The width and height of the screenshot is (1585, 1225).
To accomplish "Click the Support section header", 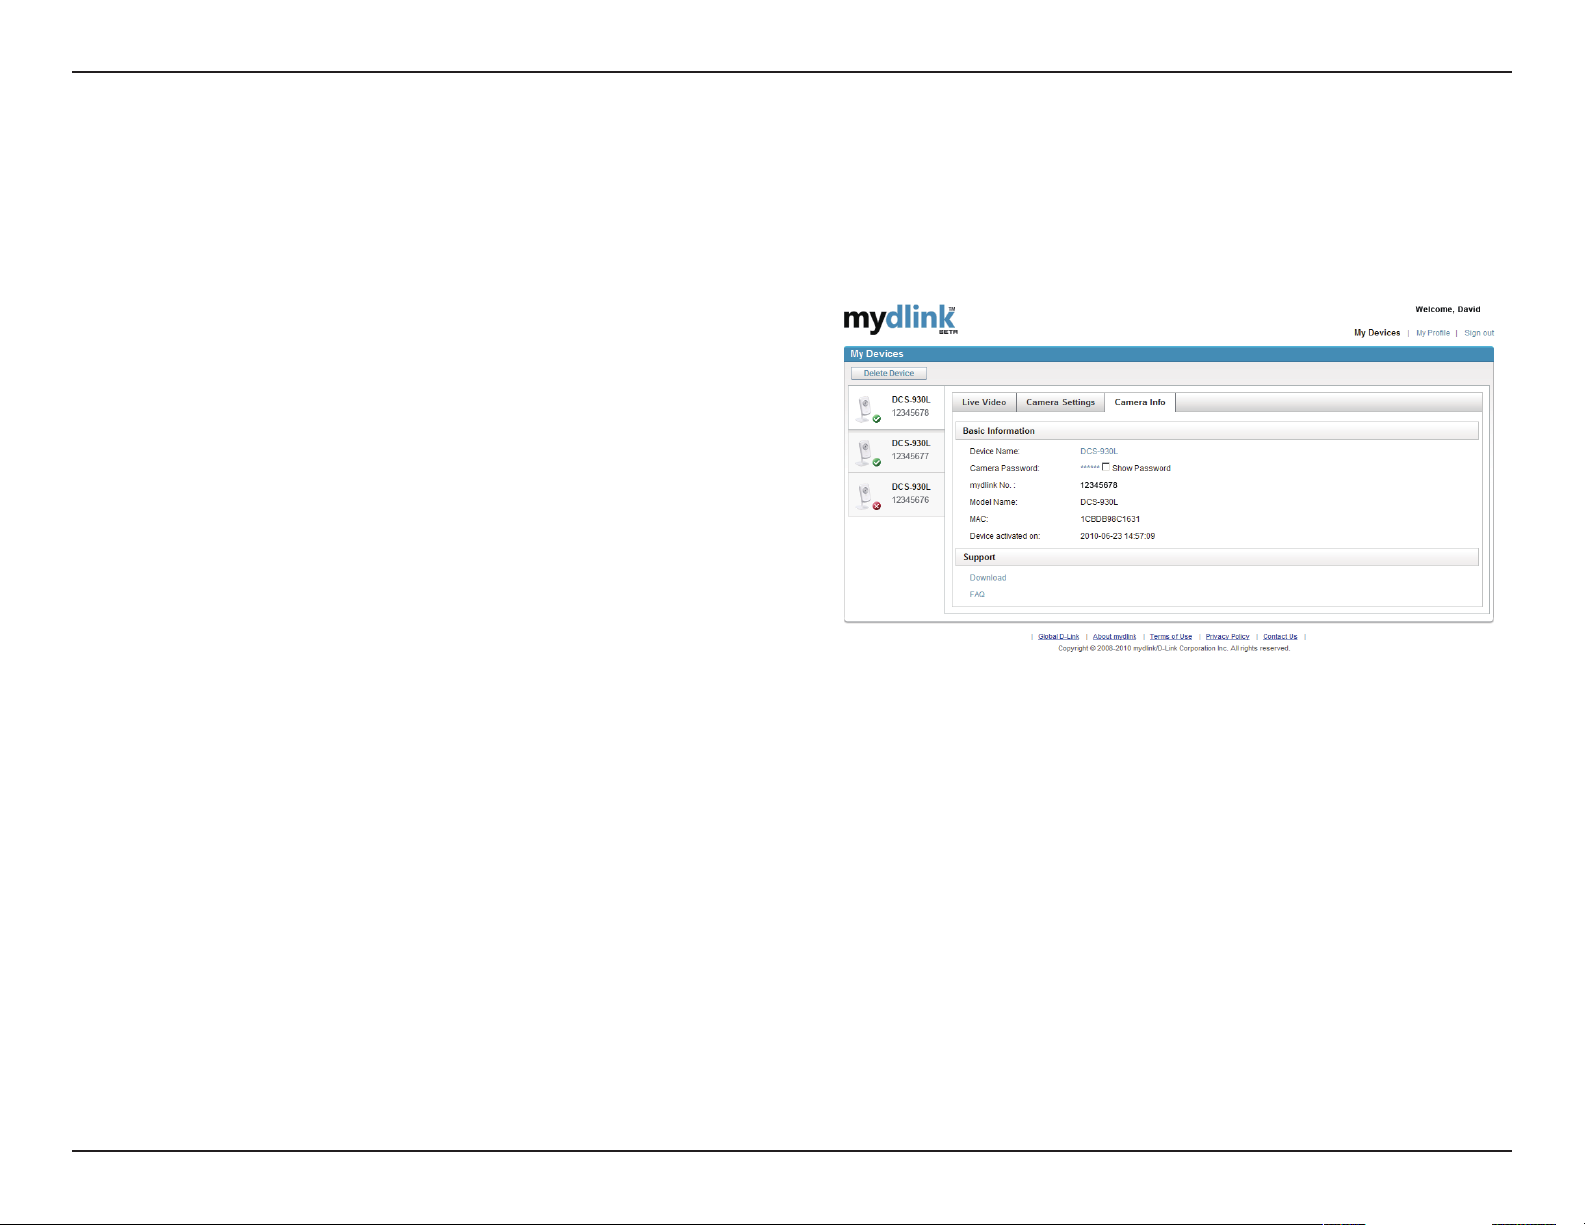I will (x=1216, y=557).
